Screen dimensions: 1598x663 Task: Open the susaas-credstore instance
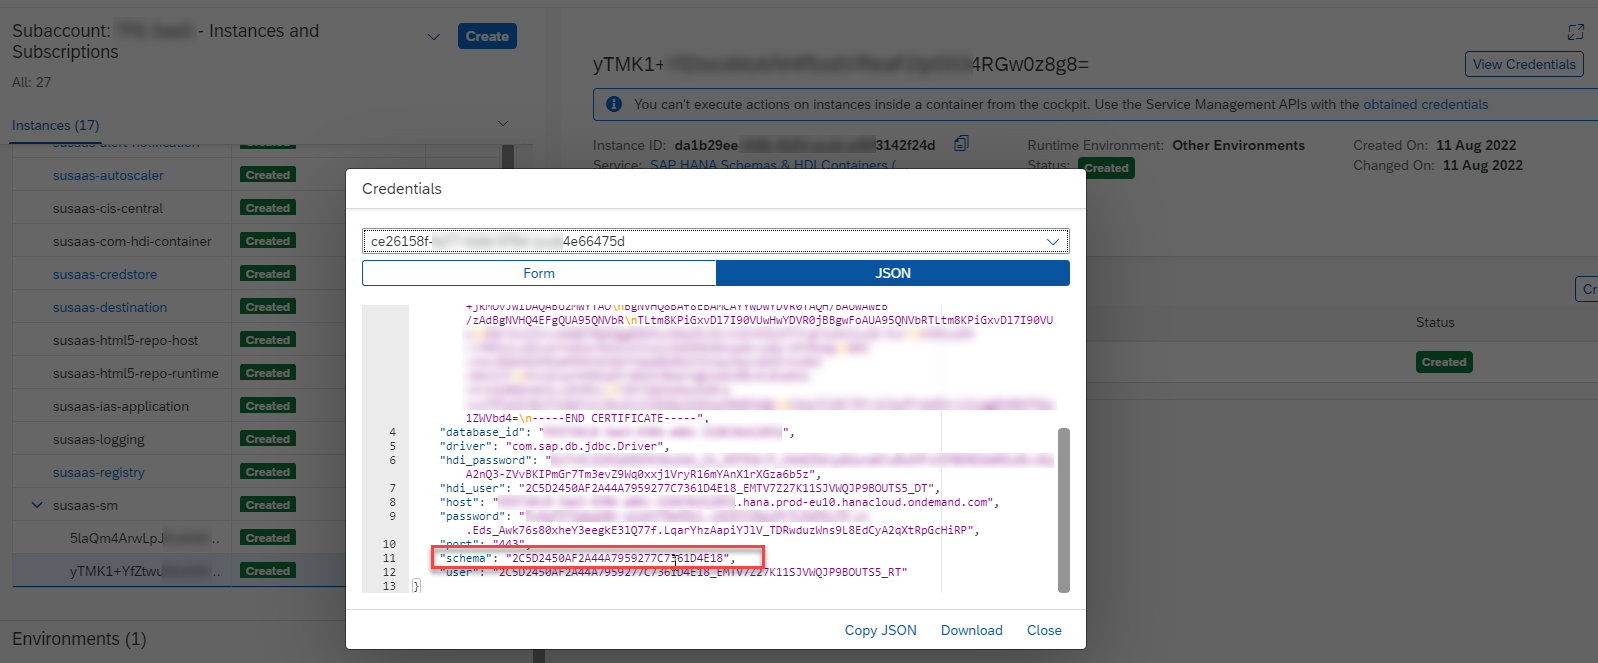click(105, 274)
